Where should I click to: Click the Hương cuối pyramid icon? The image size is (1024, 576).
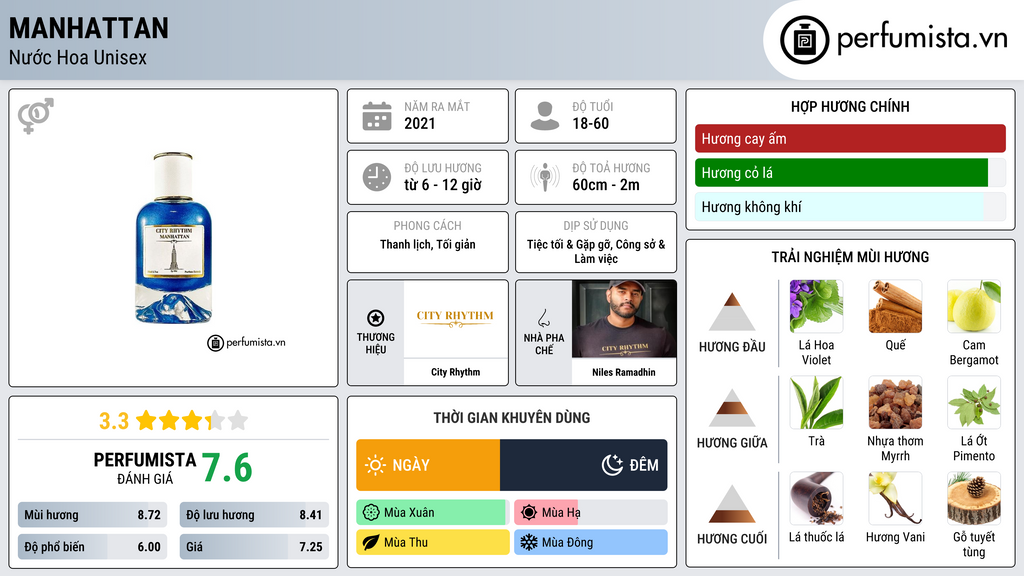pos(732,504)
